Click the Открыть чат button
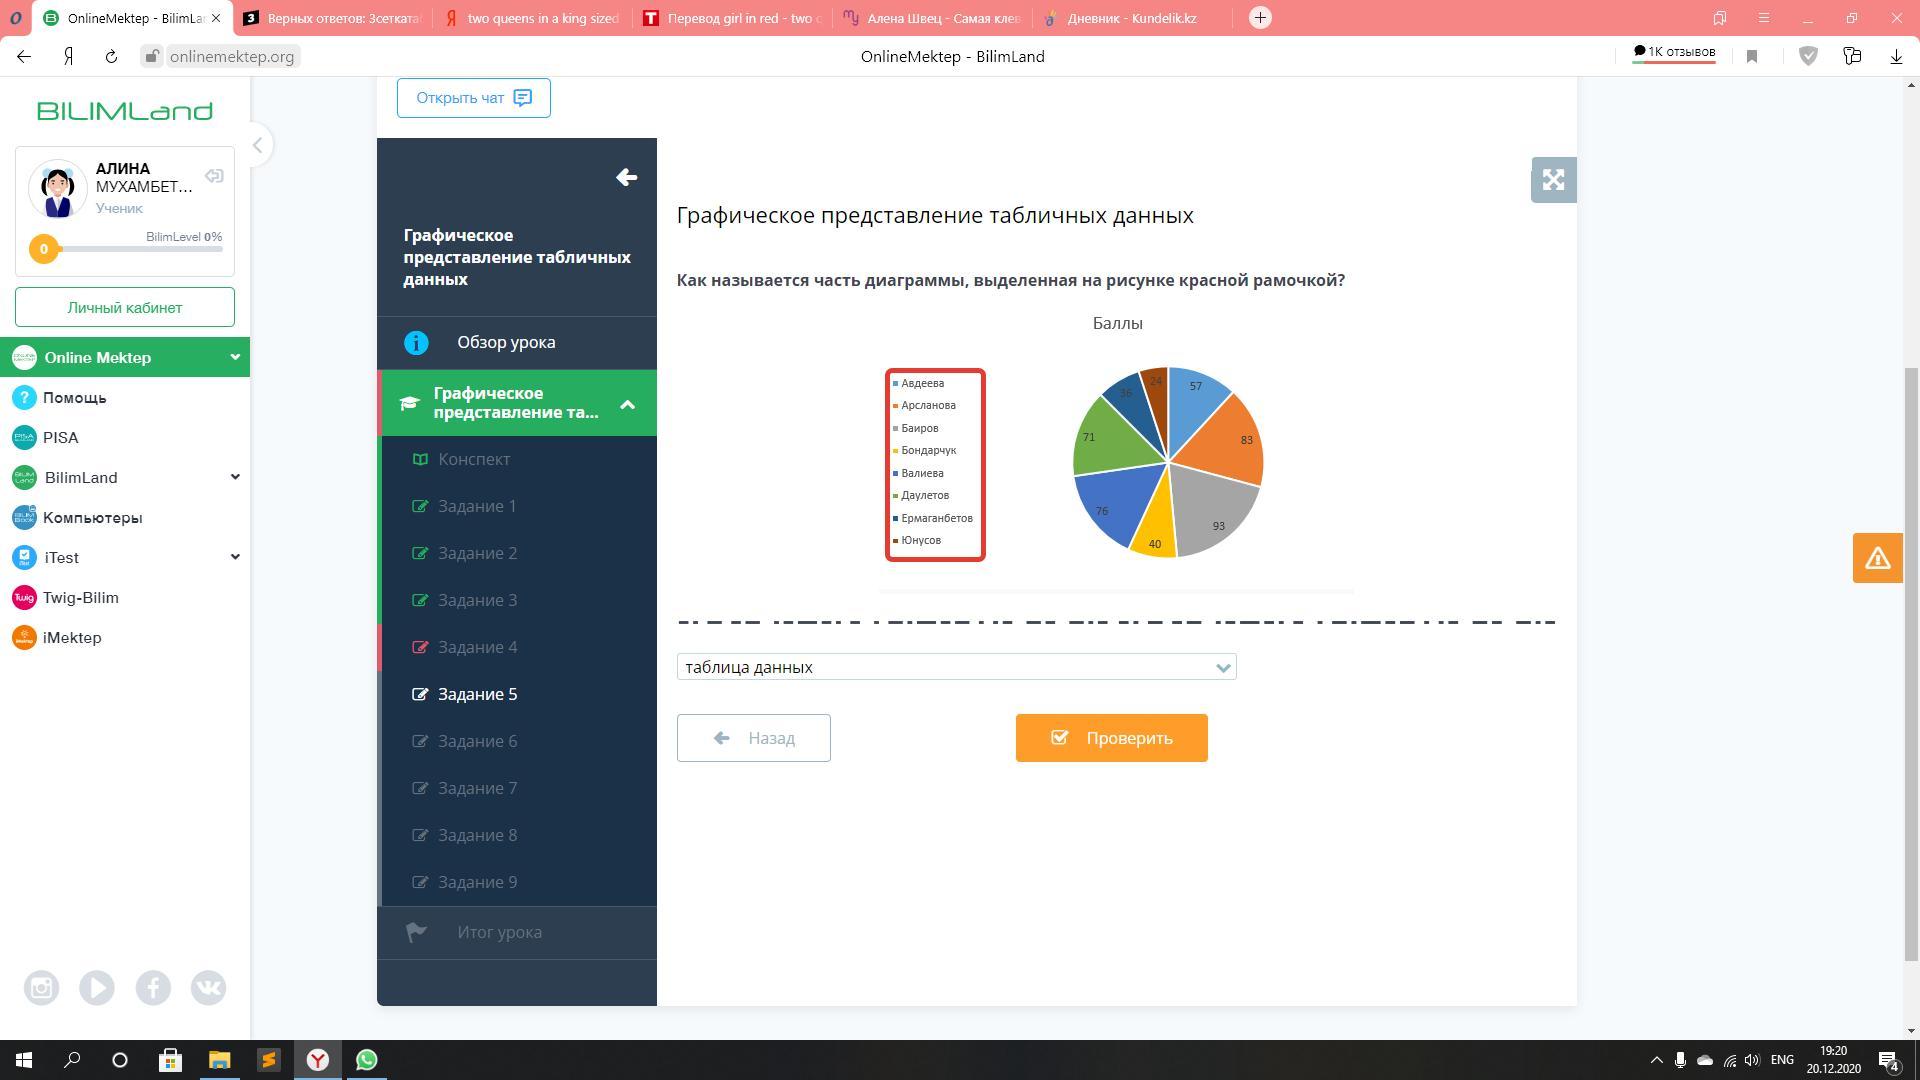The height and width of the screenshot is (1080, 1920). [x=473, y=98]
